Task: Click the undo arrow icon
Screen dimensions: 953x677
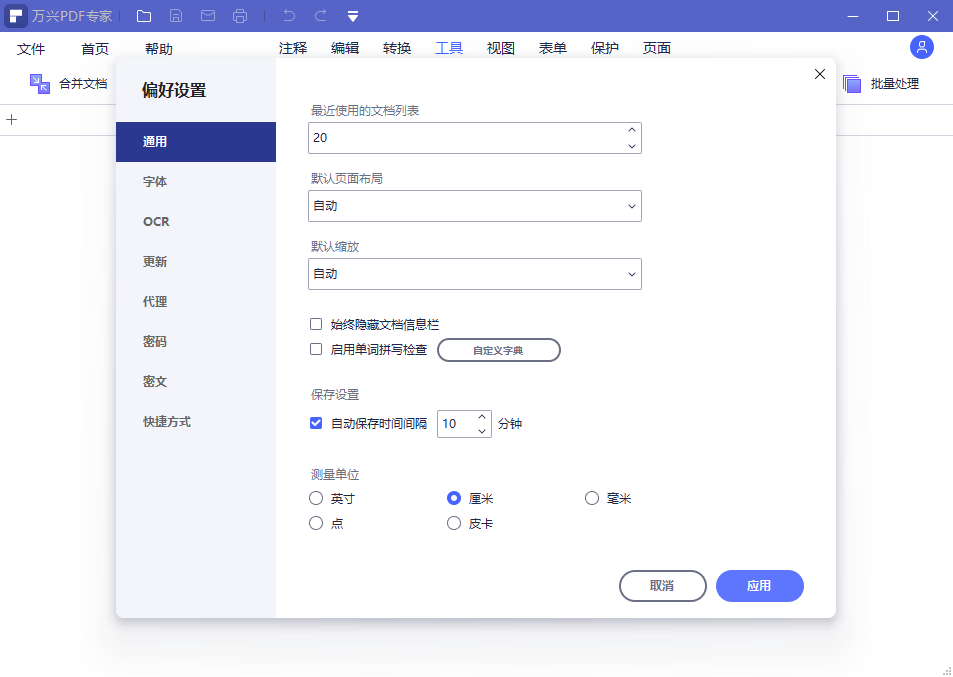Action: click(x=289, y=16)
